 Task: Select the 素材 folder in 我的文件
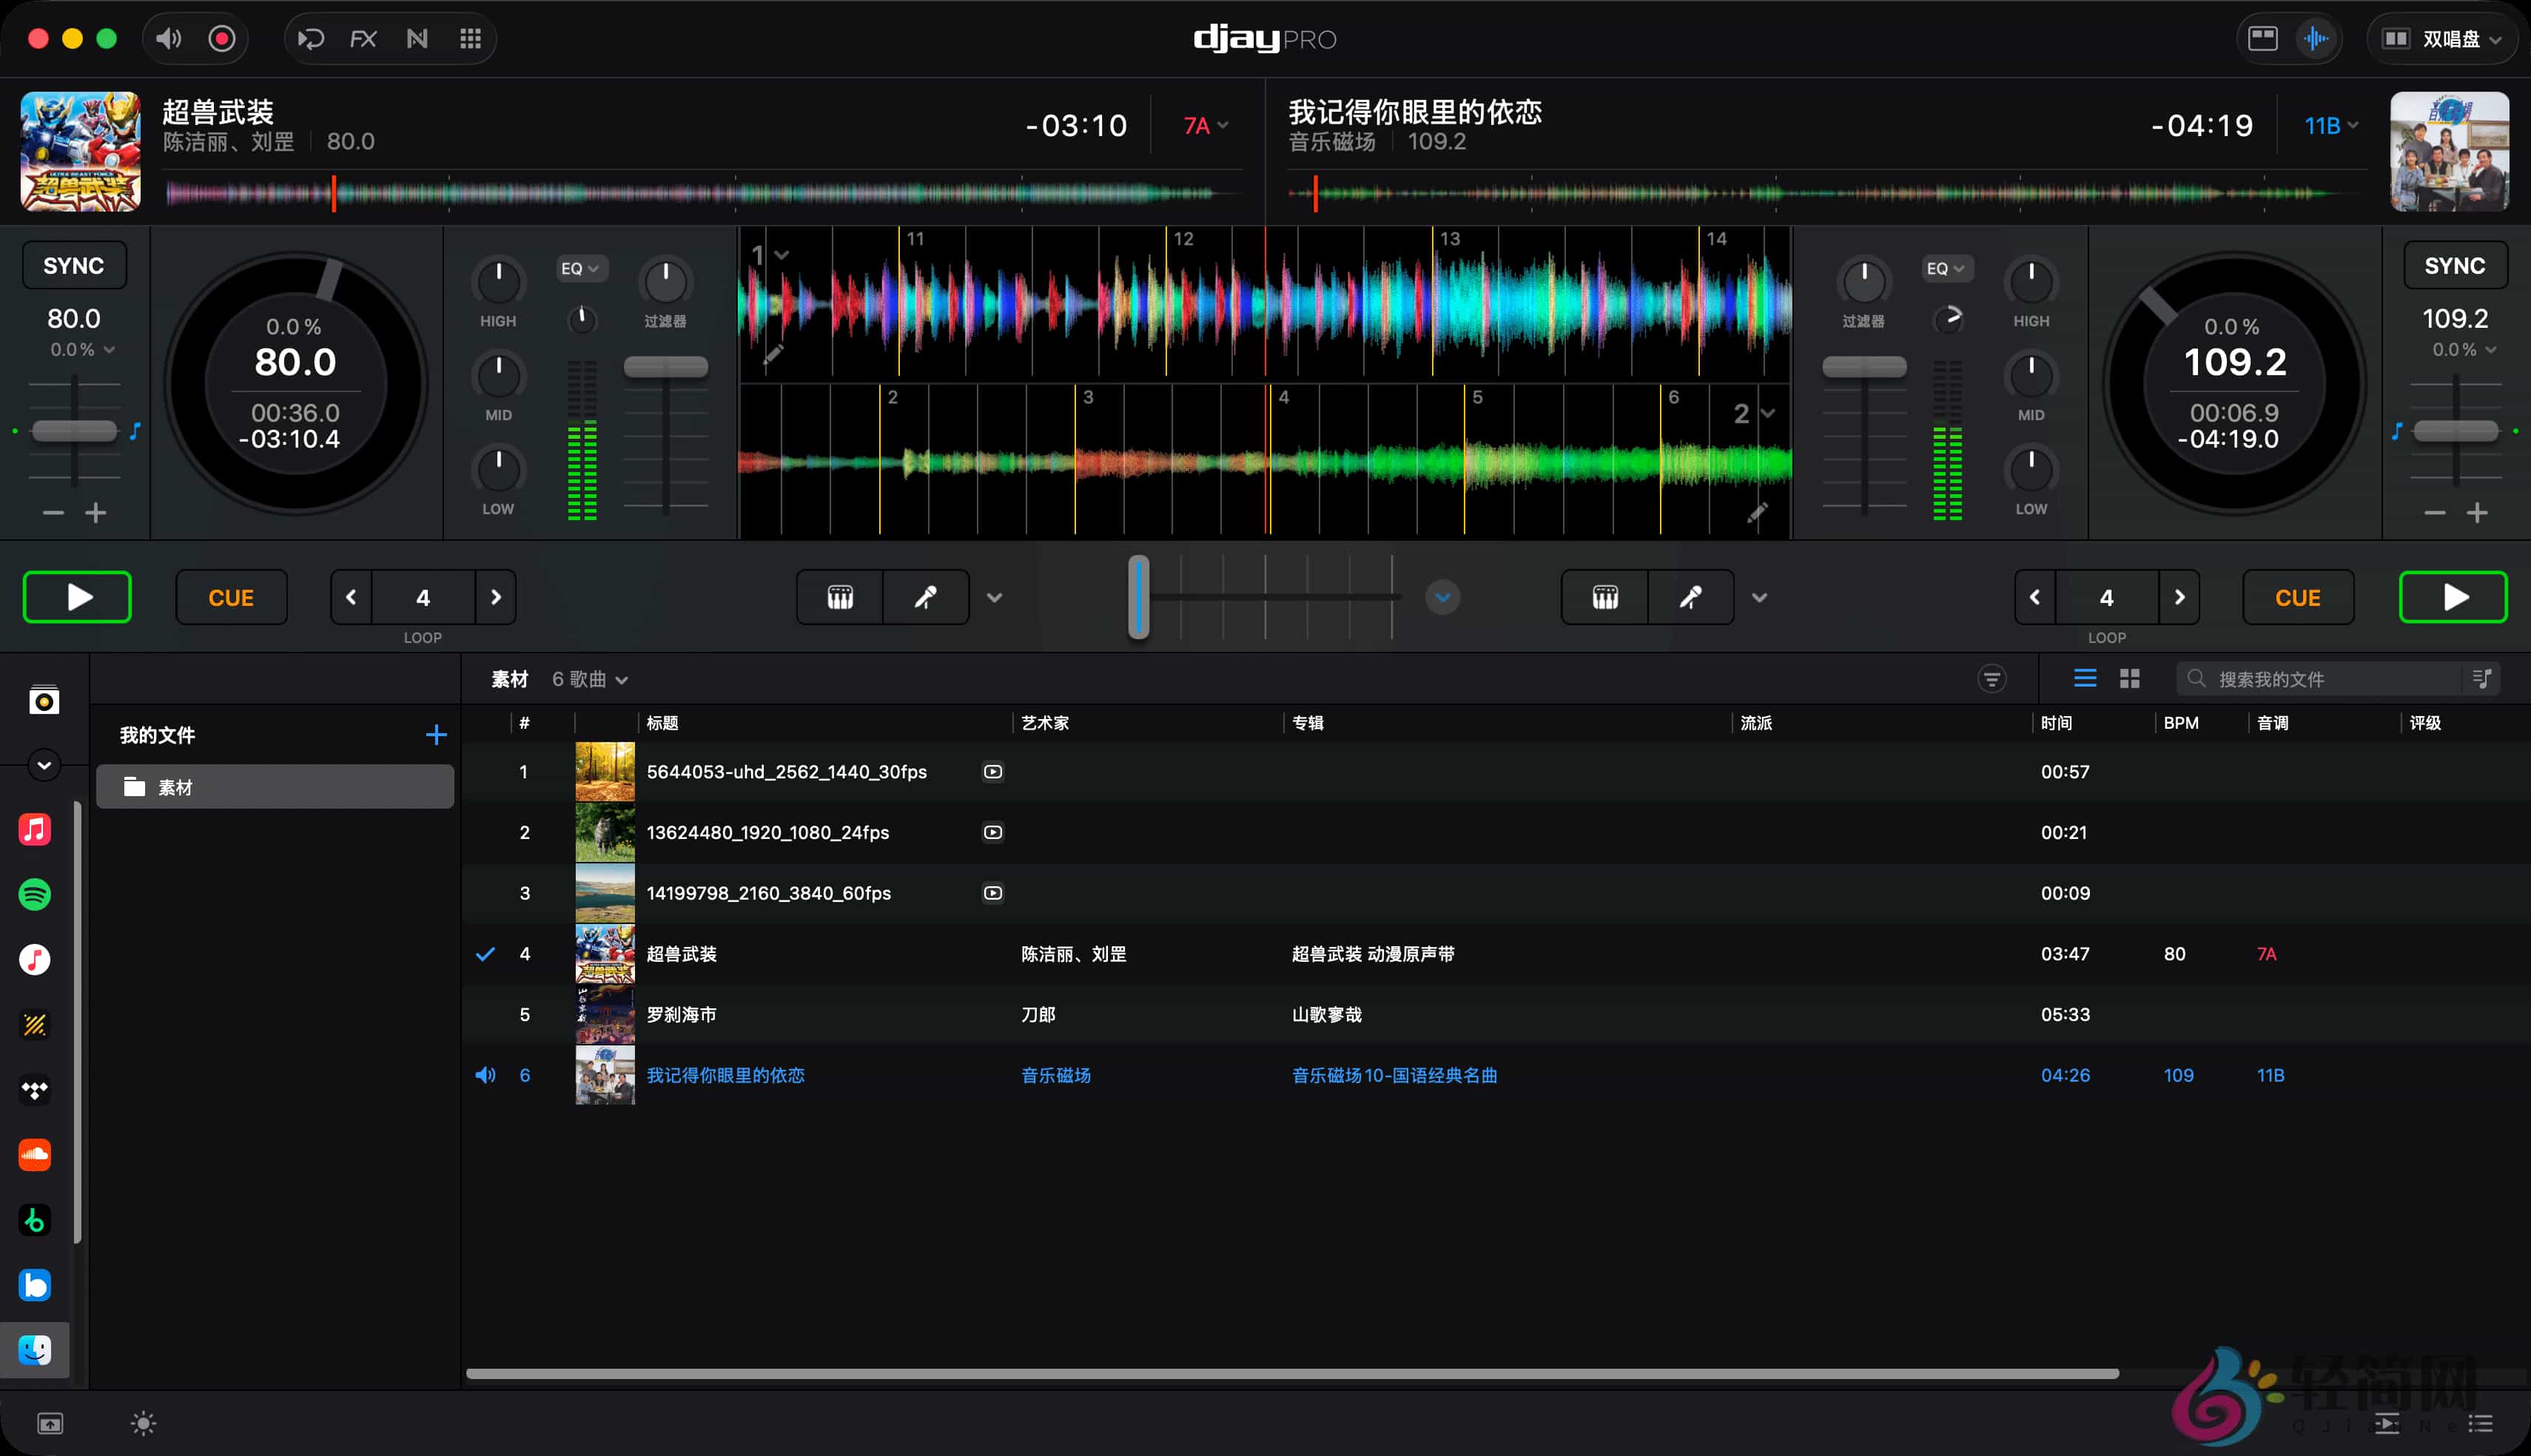[275, 787]
